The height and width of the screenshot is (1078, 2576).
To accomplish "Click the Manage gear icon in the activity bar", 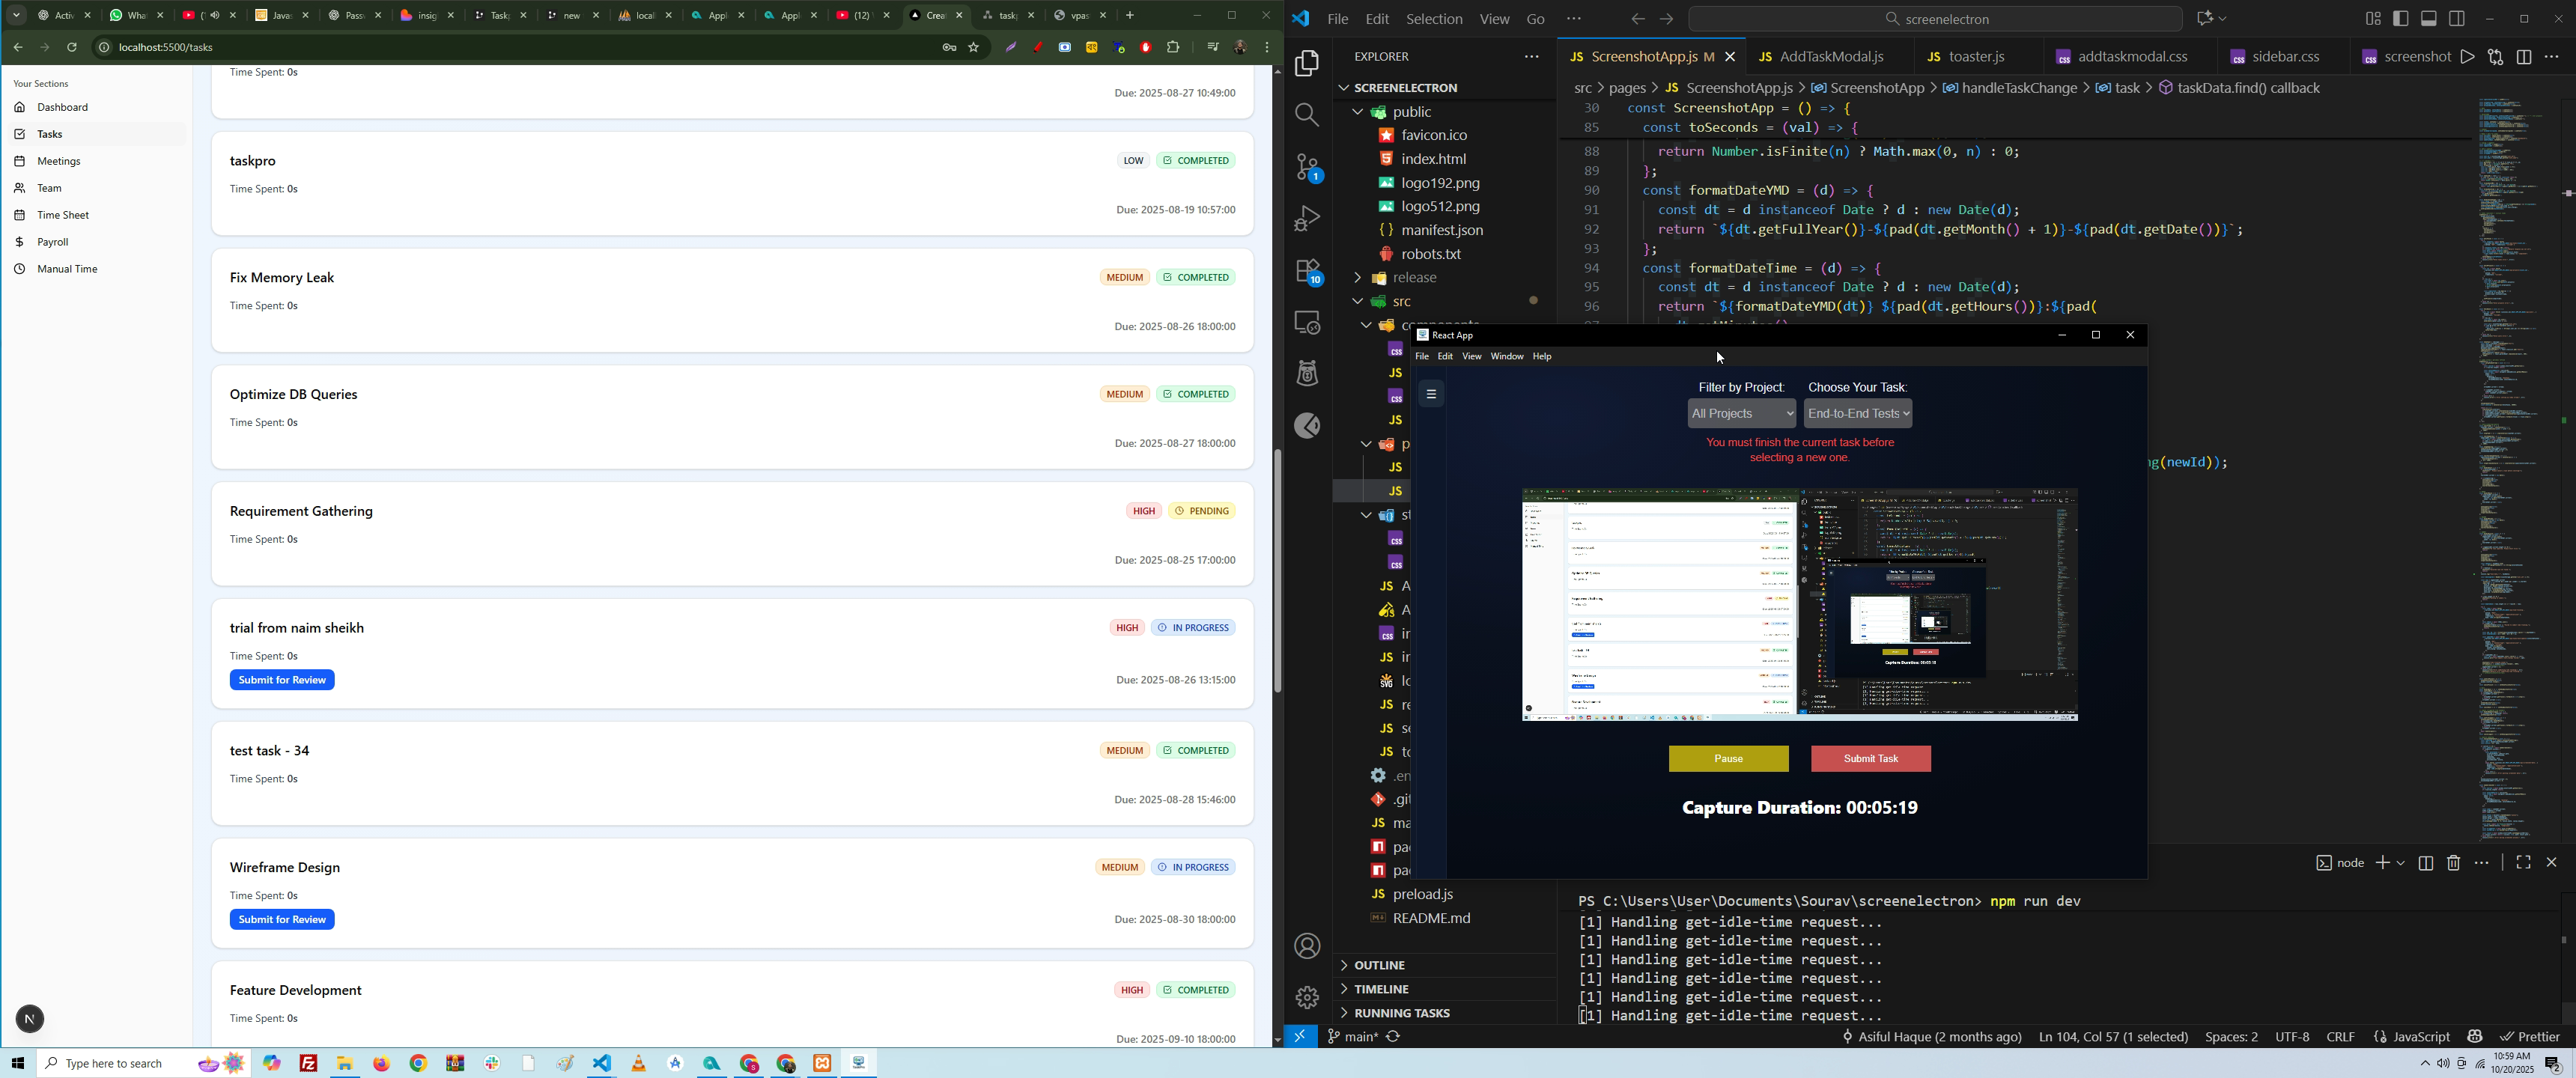I will (x=1307, y=997).
